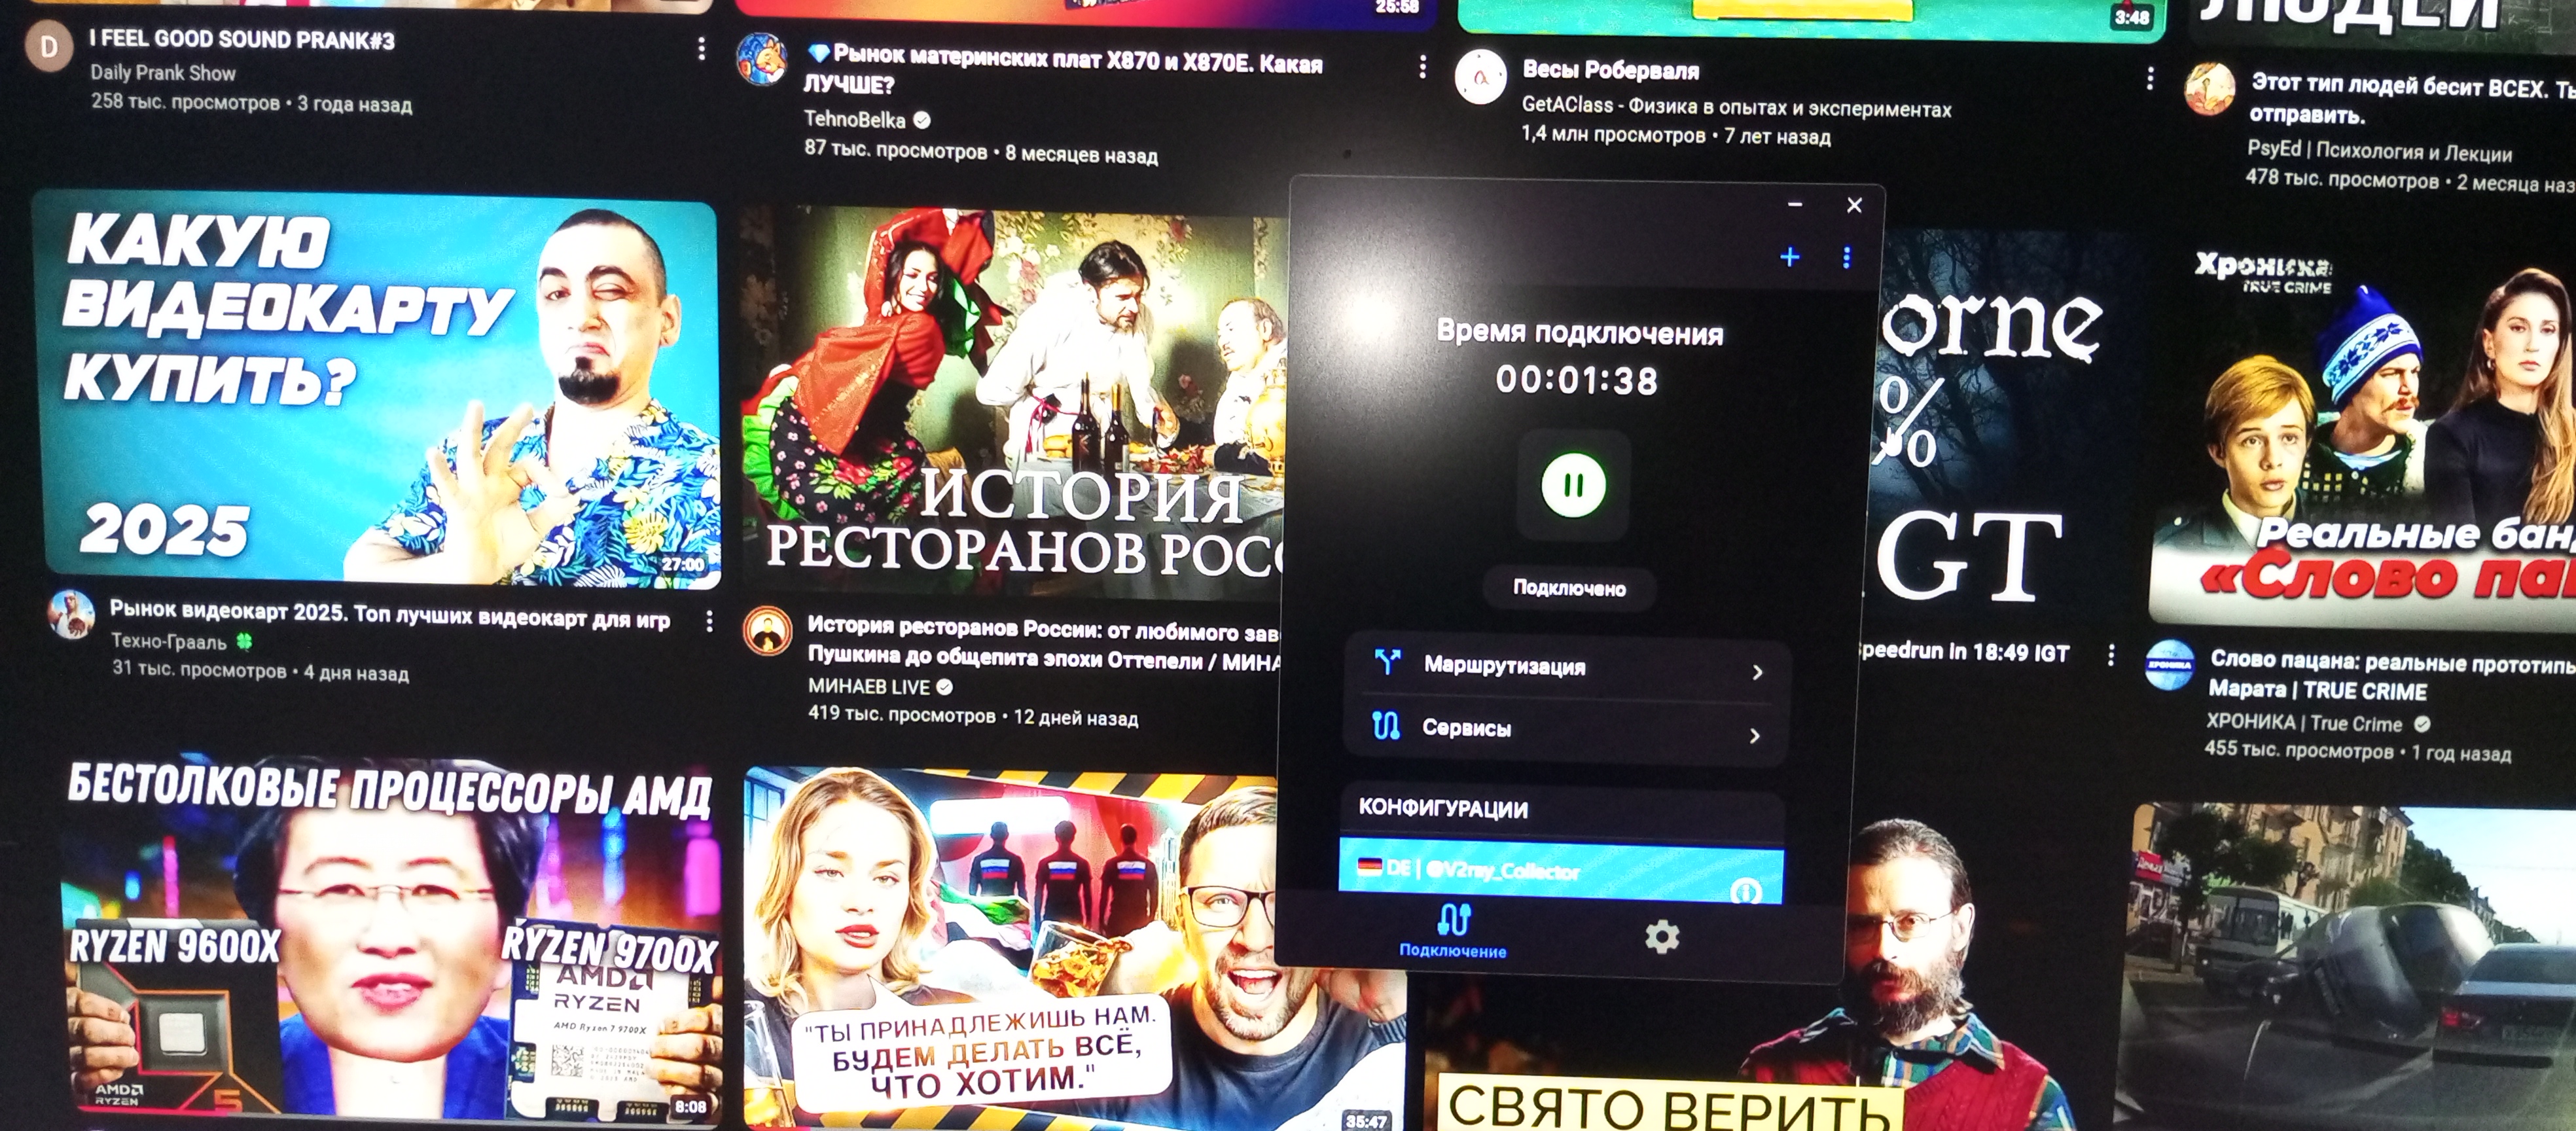Click the МИНАЕВ LIVE channel avatar
The width and height of the screenshot is (2576, 1131).
768,632
